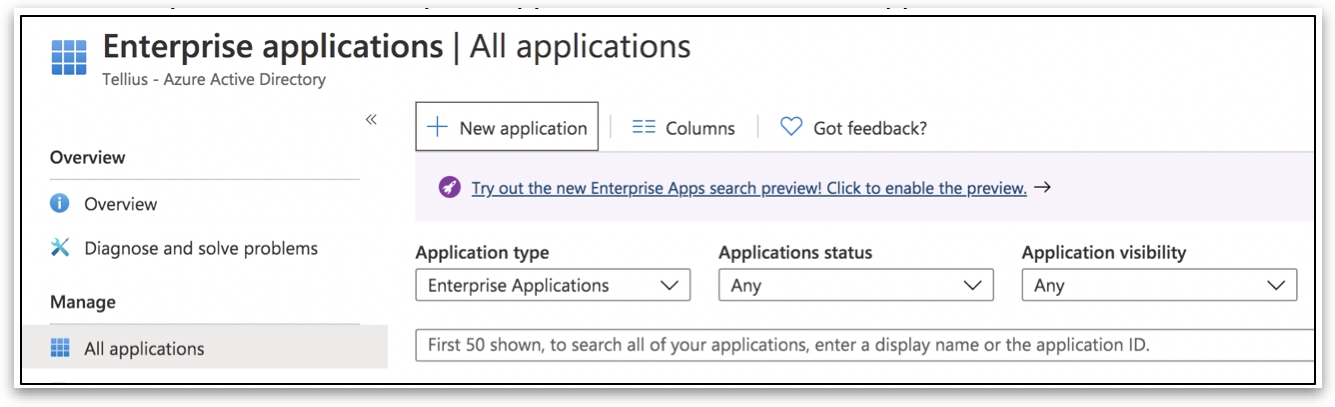Click the grid icon next to All applications

coord(60,348)
